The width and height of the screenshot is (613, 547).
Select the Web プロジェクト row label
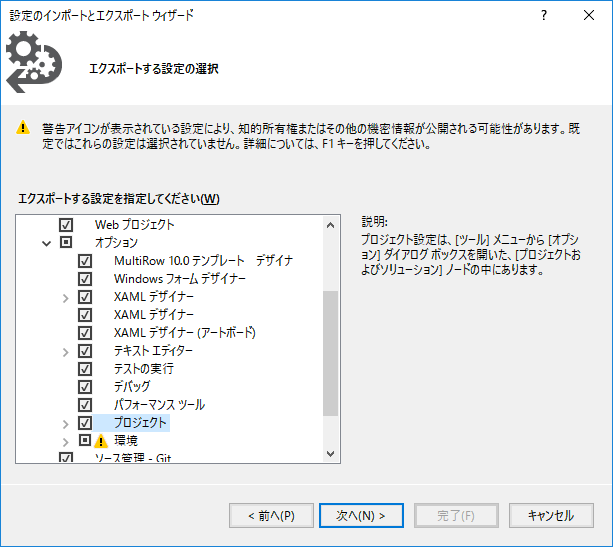tap(134, 225)
